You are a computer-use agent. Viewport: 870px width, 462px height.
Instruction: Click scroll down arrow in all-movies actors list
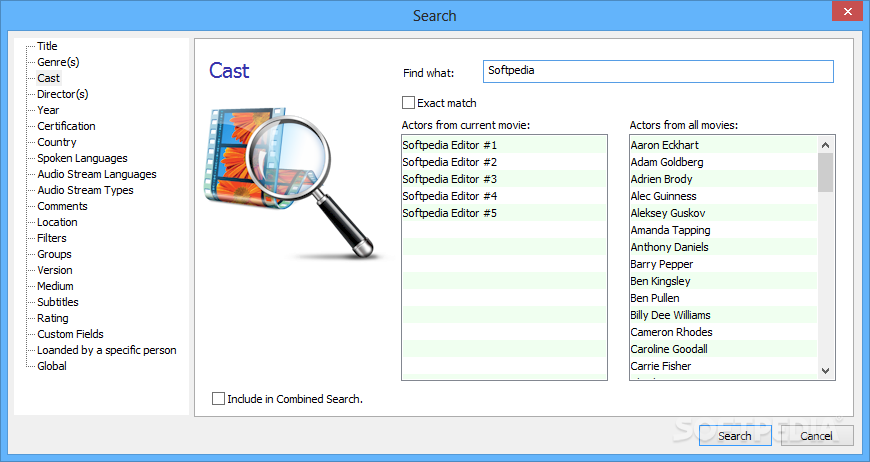coord(826,370)
